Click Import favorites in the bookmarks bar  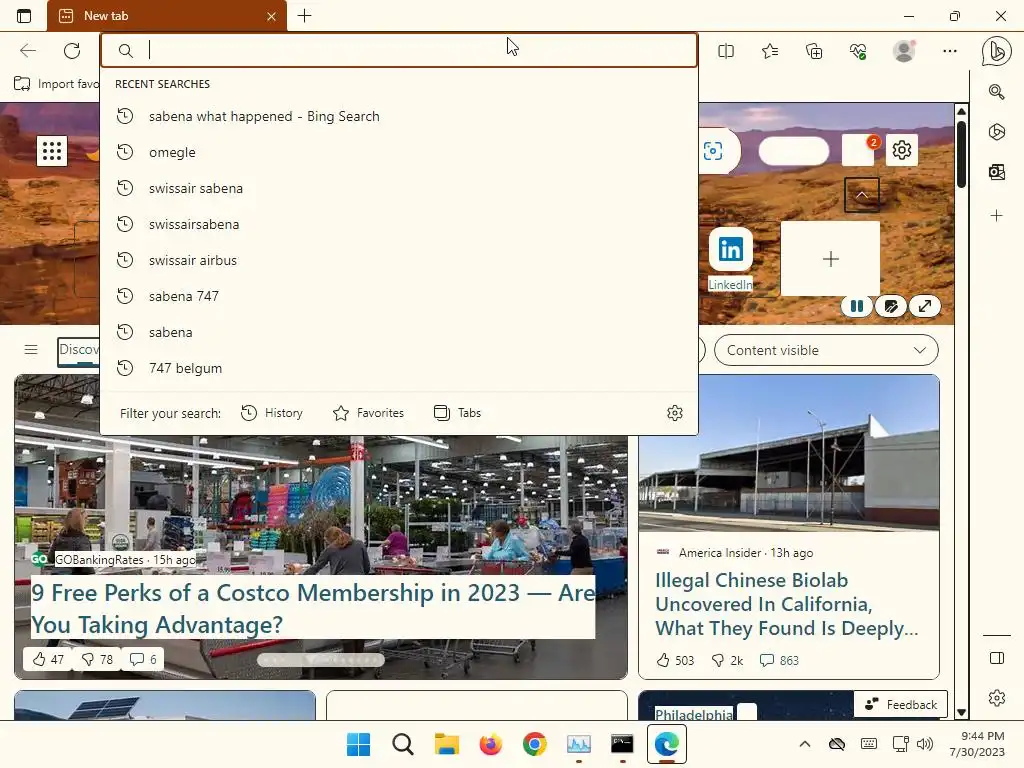[56, 84]
